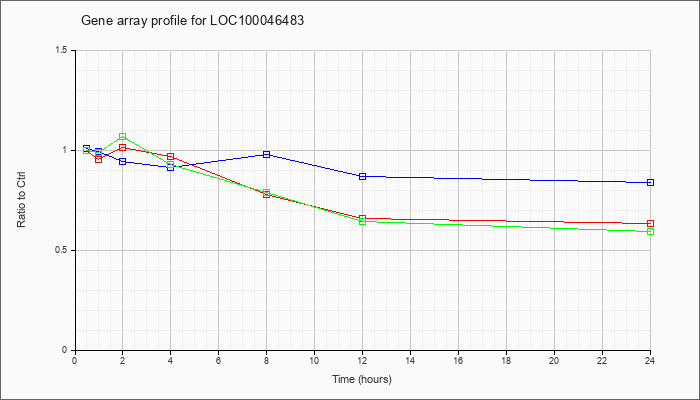Viewport: 700px width, 400px height.
Task: Select the red data marker at 24 hours
Action: (650, 223)
